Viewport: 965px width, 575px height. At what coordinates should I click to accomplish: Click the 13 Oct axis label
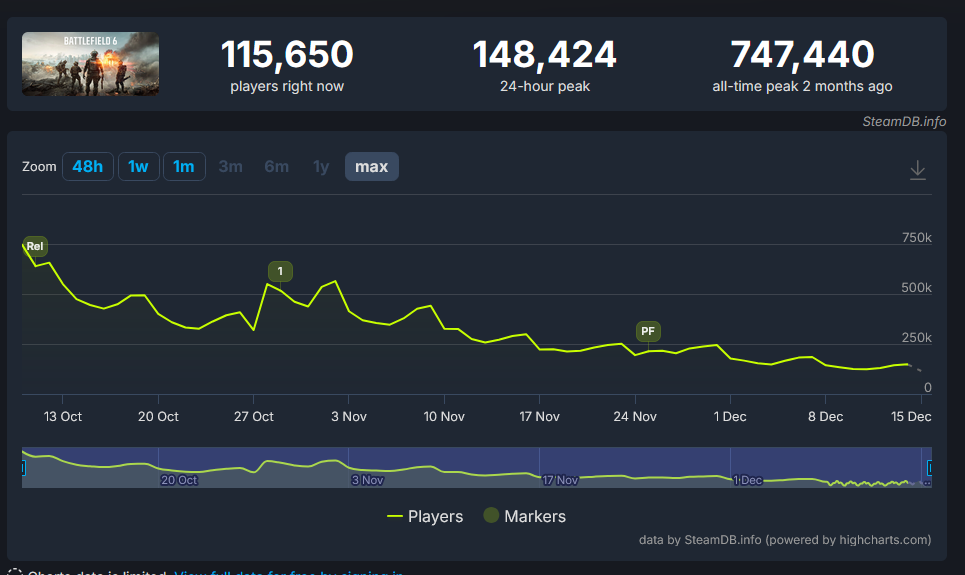pyautogui.click(x=63, y=416)
